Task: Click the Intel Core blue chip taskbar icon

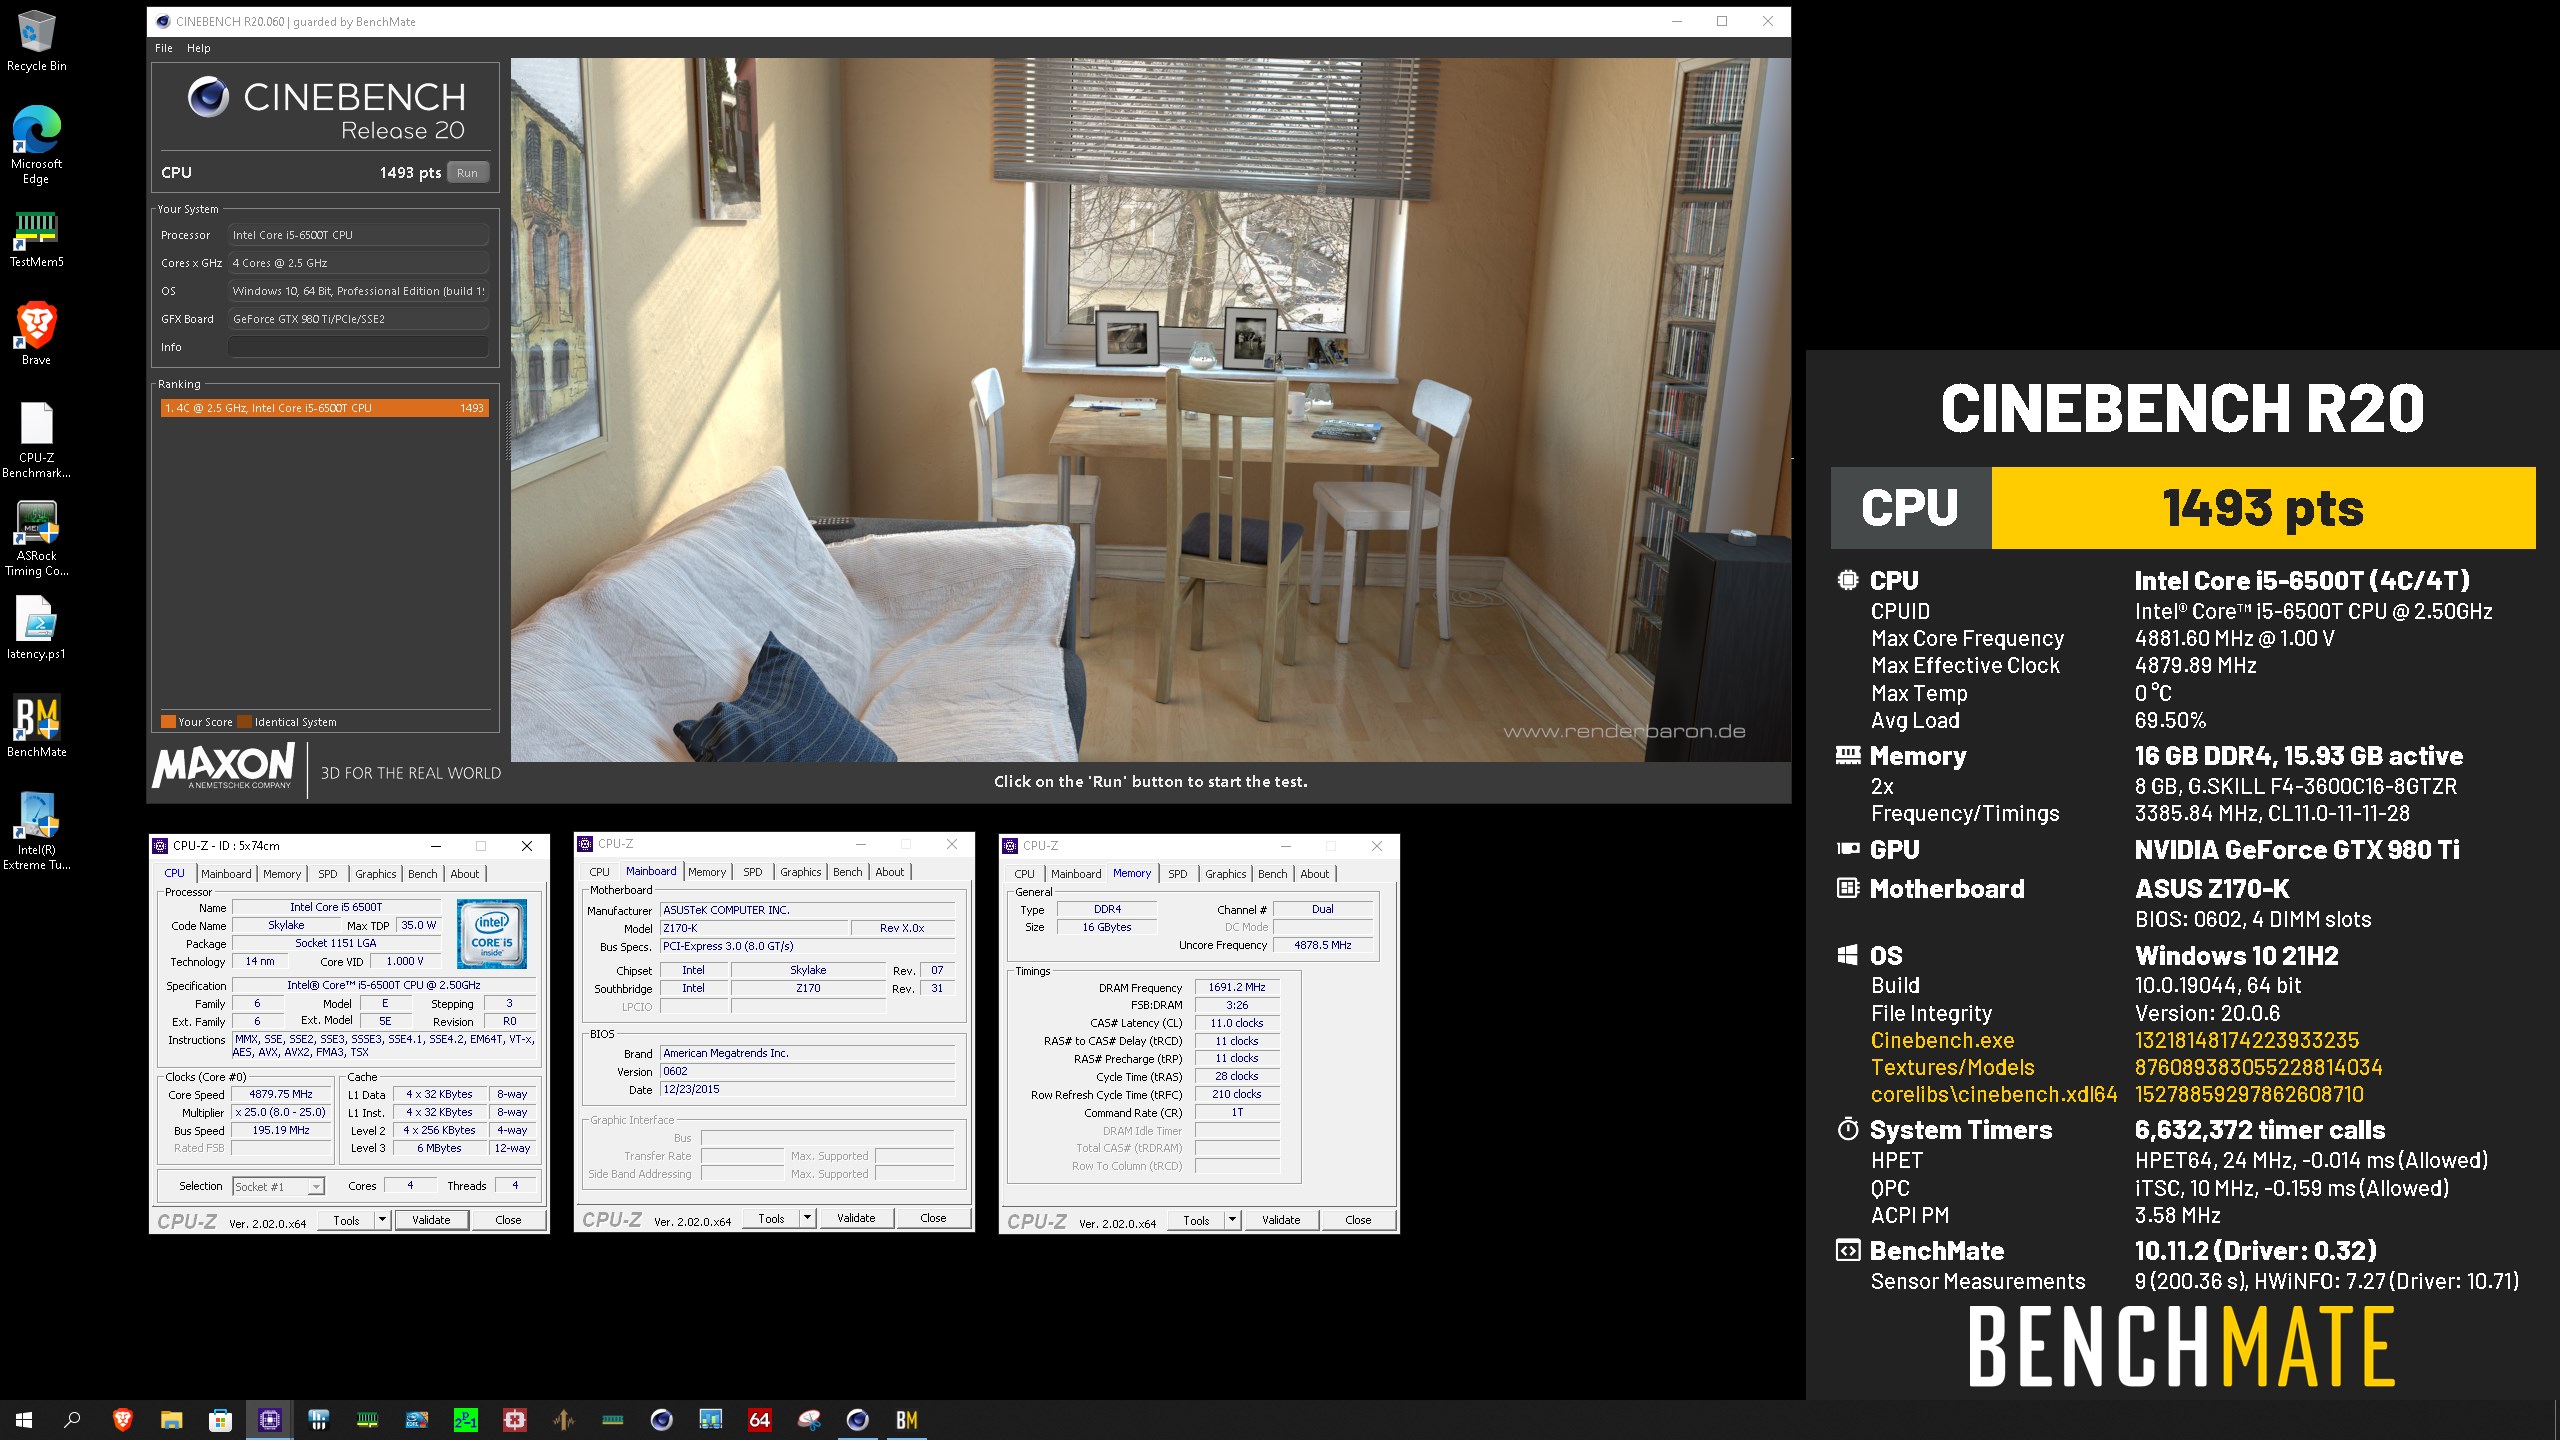Action: [x=416, y=1419]
